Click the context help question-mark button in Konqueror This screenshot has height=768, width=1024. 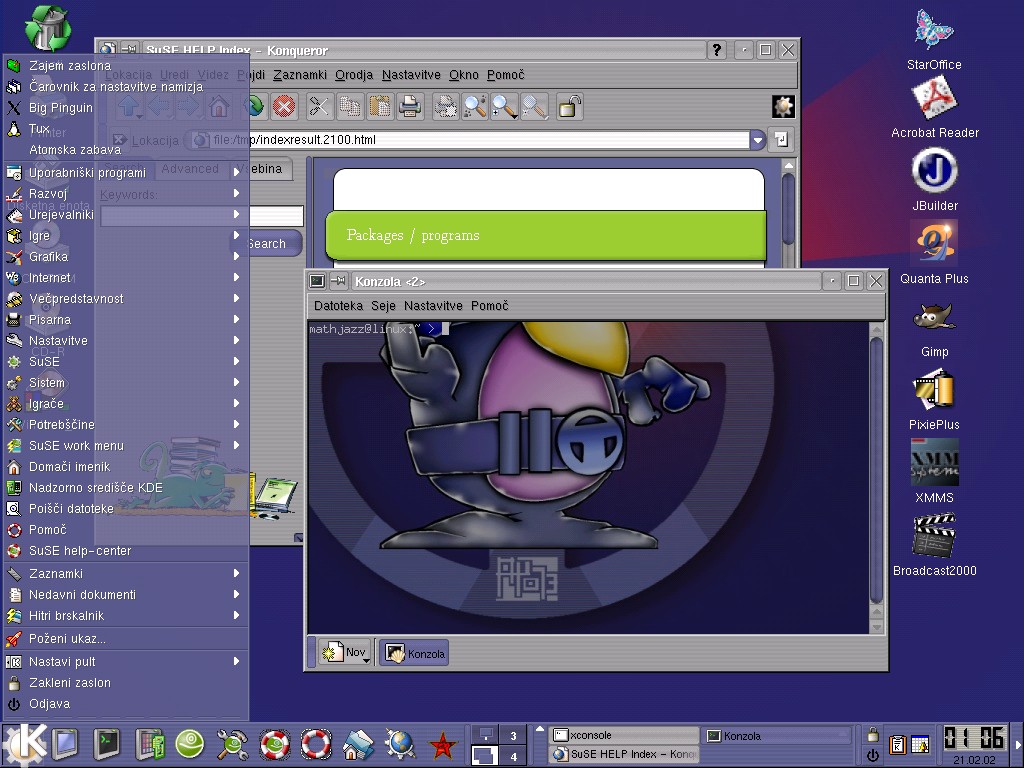pyautogui.click(x=716, y=50)
